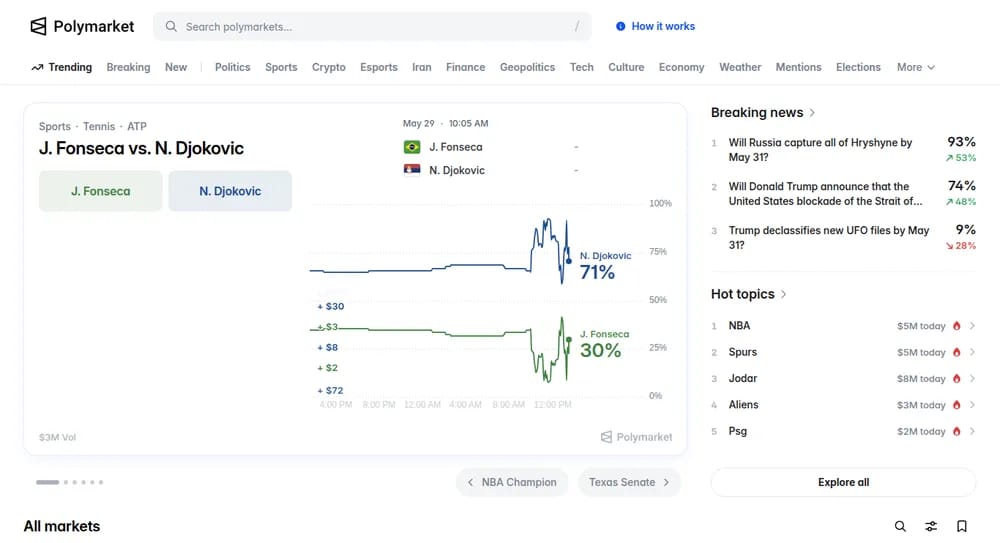The image size is (1000, 543).
Task: Click the Trending arrow icon
Action: pos(37,67)
